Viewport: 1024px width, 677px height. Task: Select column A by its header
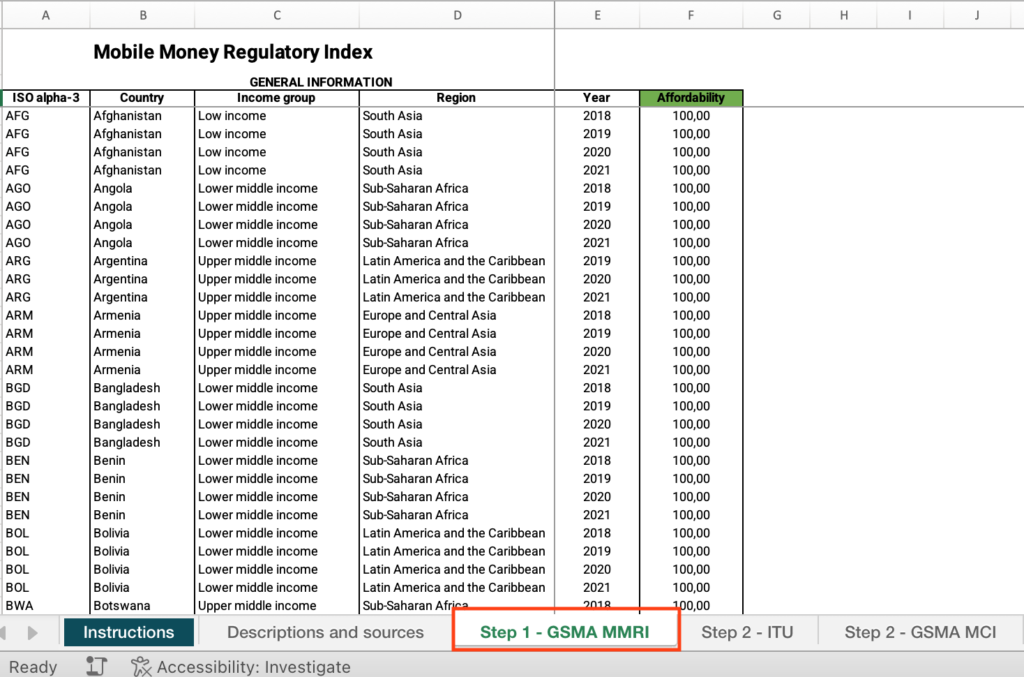pos(46,15)
